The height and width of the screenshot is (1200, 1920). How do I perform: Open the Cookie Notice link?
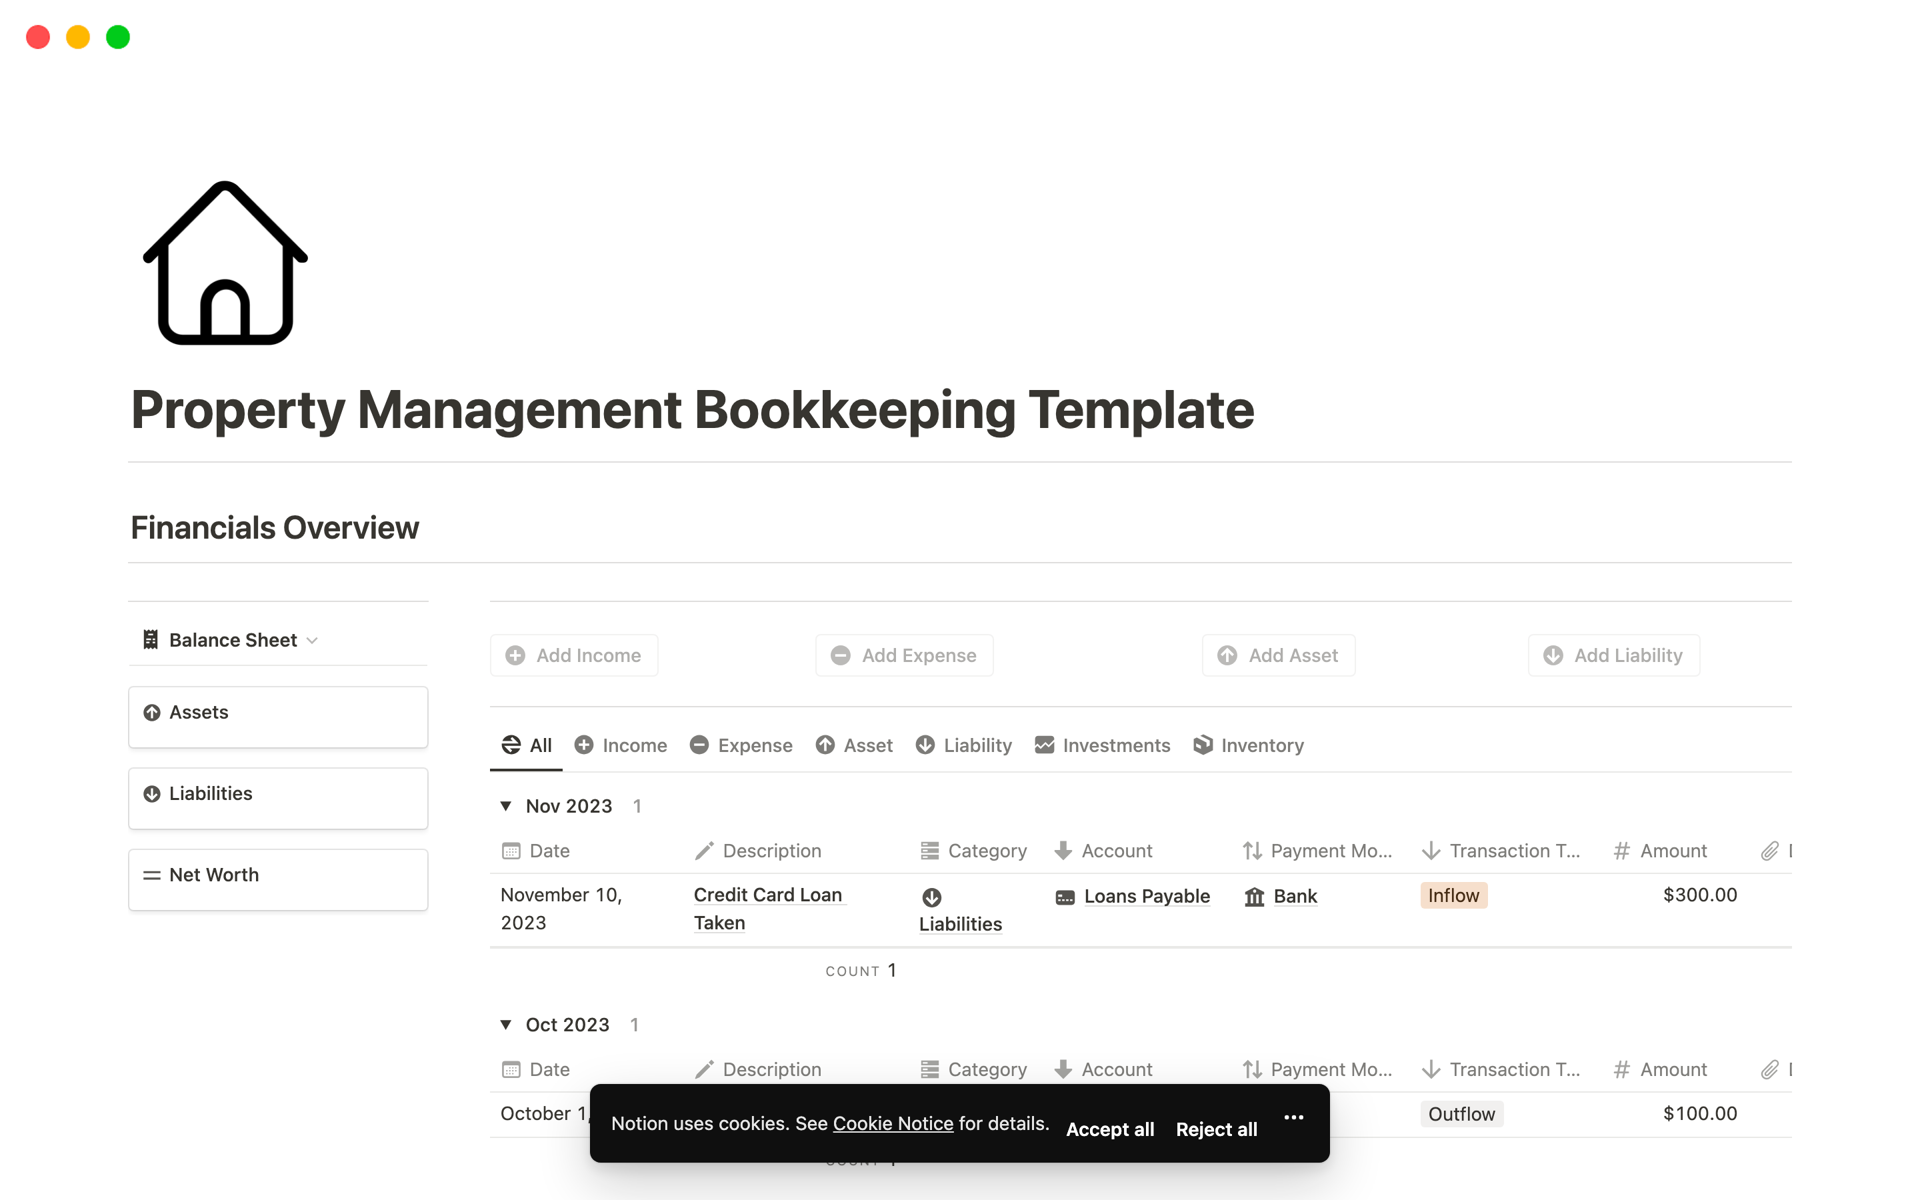point(893,1123)
